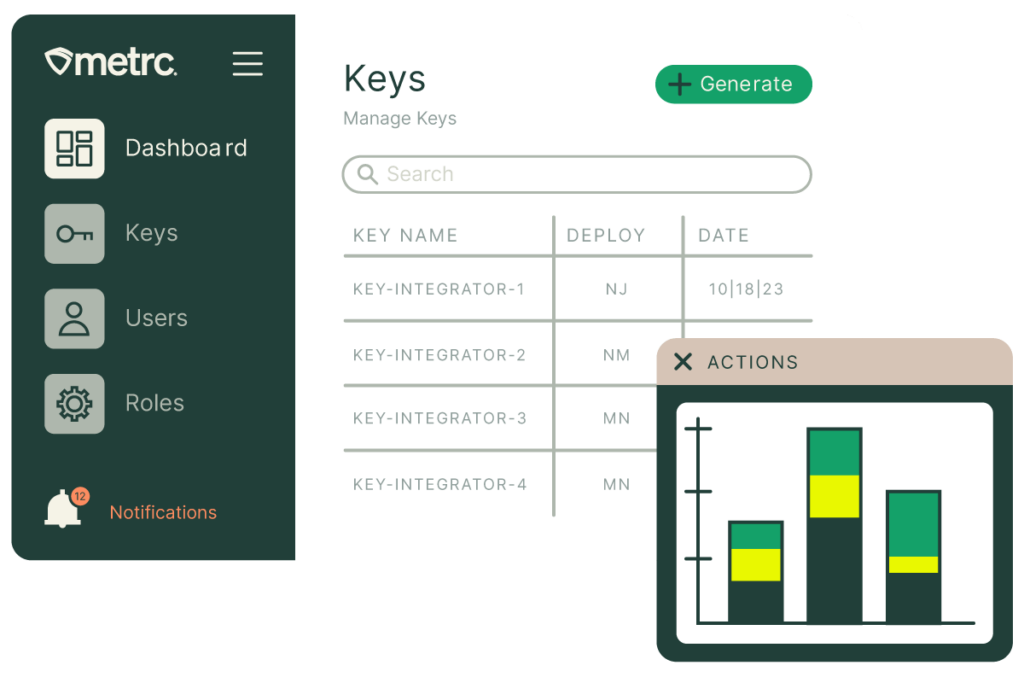Click the ACTIONS panel title
Viewport: 1024px width, 677px height.
pos(752,362)
